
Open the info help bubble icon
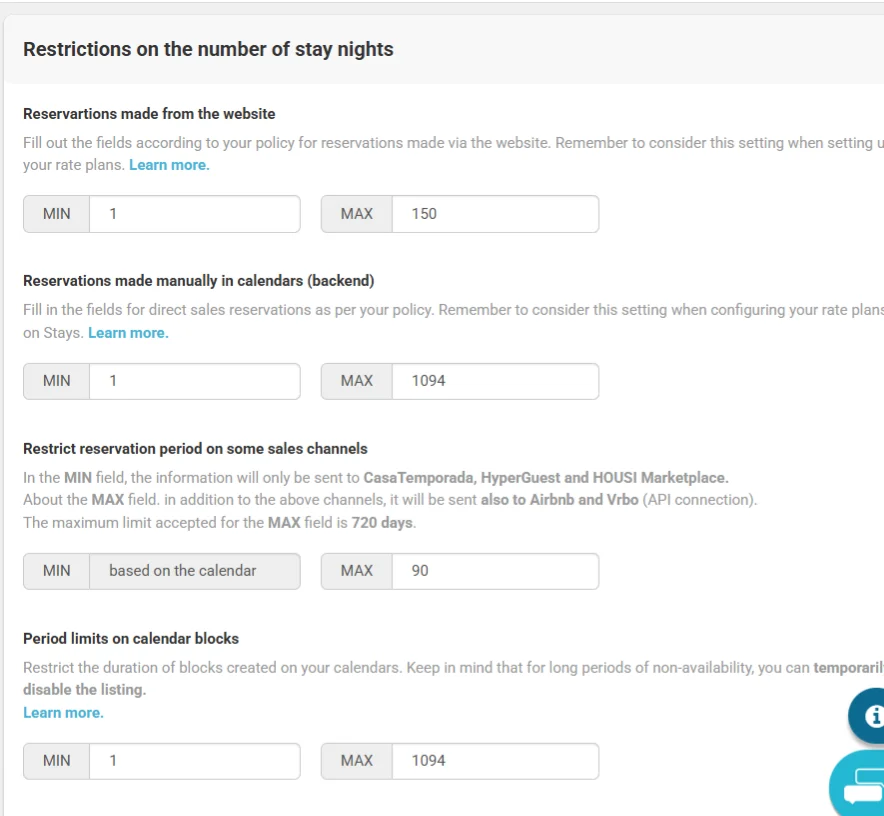(x=868, y=716)
